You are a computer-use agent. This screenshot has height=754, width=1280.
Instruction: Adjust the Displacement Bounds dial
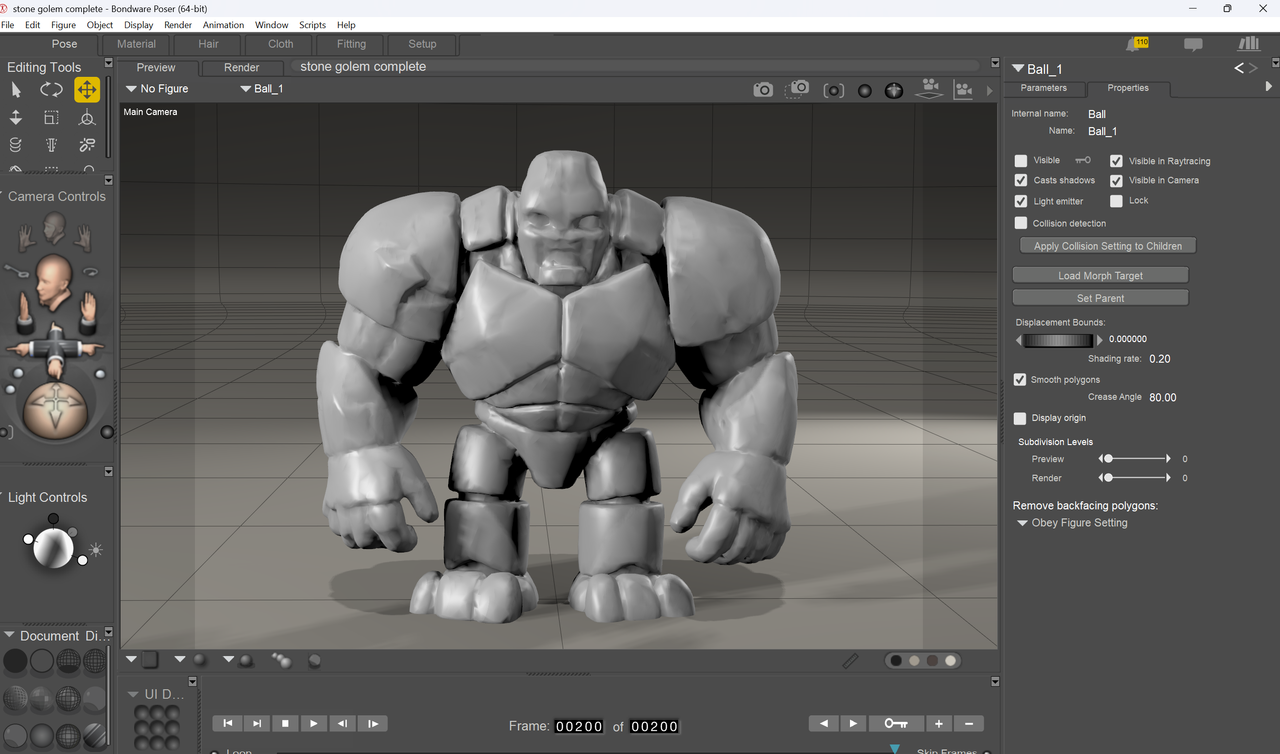[1058, 340]
